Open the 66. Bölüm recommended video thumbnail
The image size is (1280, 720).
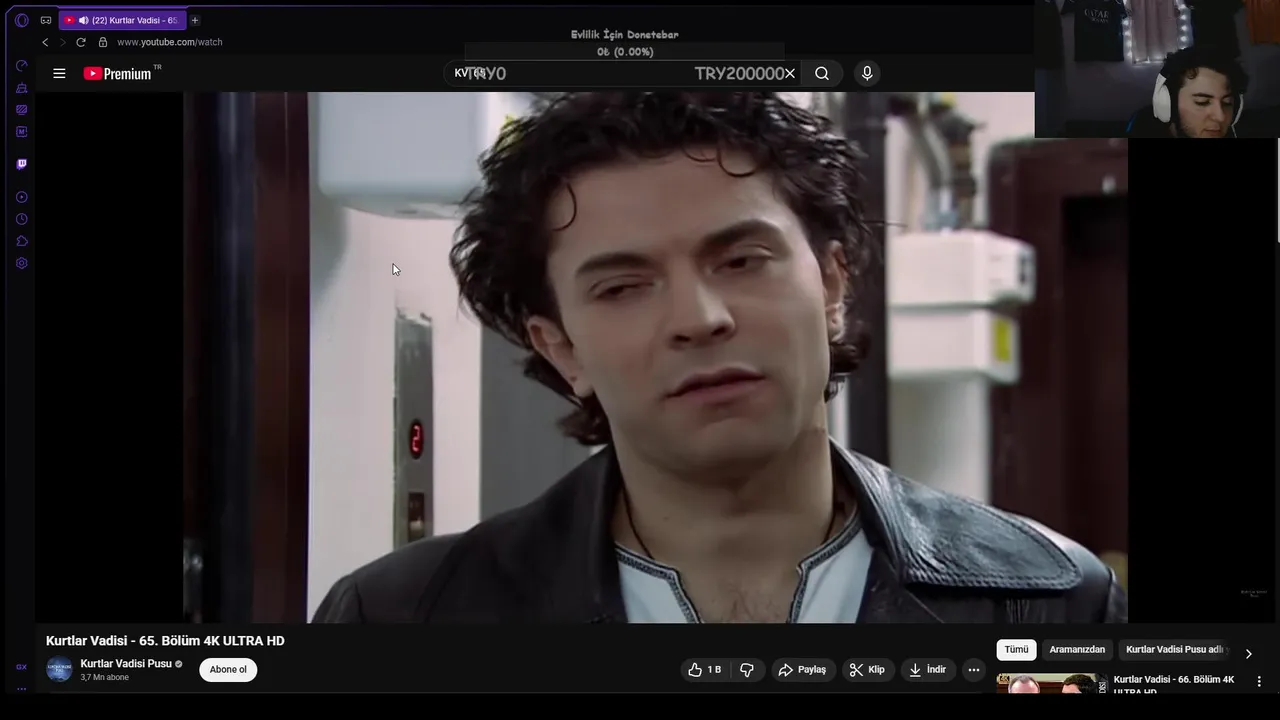coord(1052,683)
